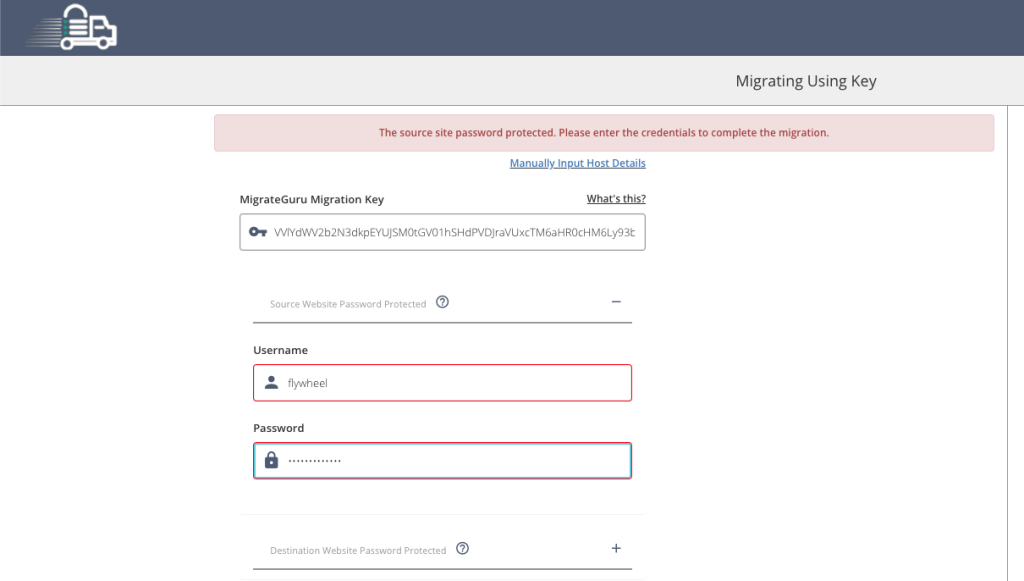Image resolution: width=1024 pixels, height=581 pixels.
Task: Click the source site password protected alert
Action: click(604, 133)
